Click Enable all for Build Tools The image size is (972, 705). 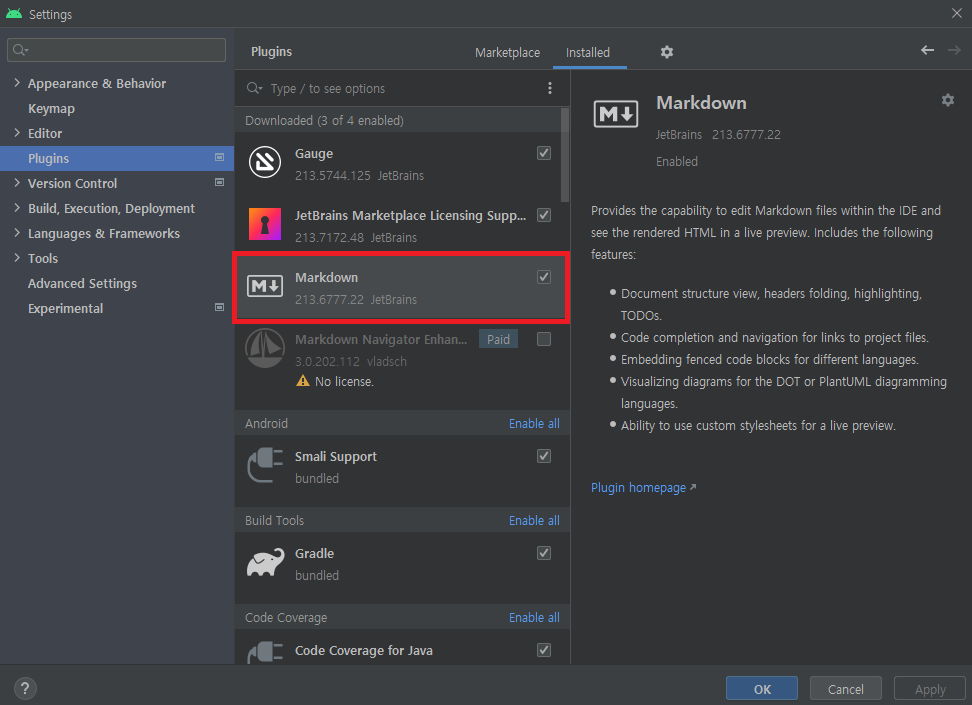[534, 520]
